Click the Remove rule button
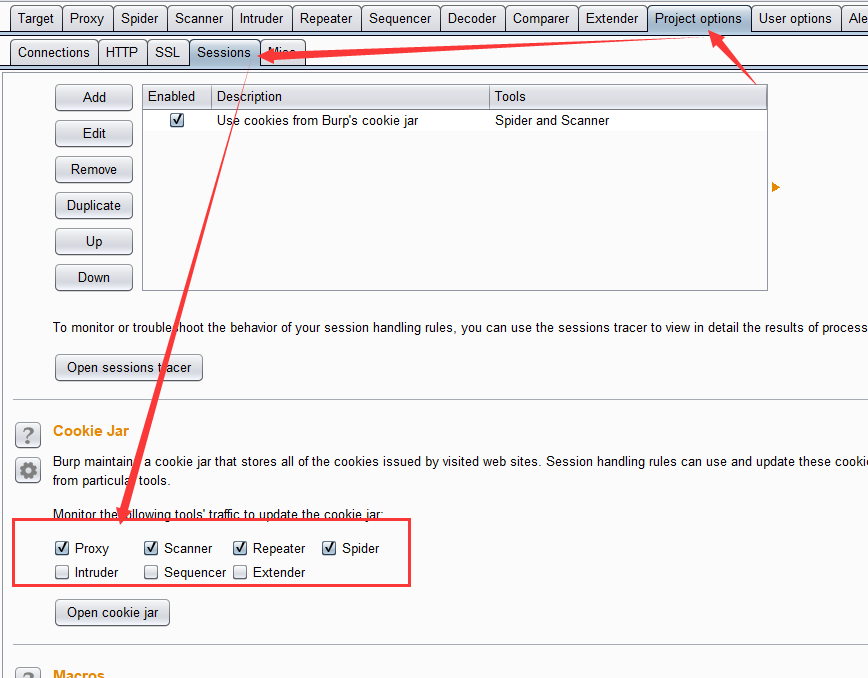Viewport: 868px width, 678px height. tap(94, 169)
